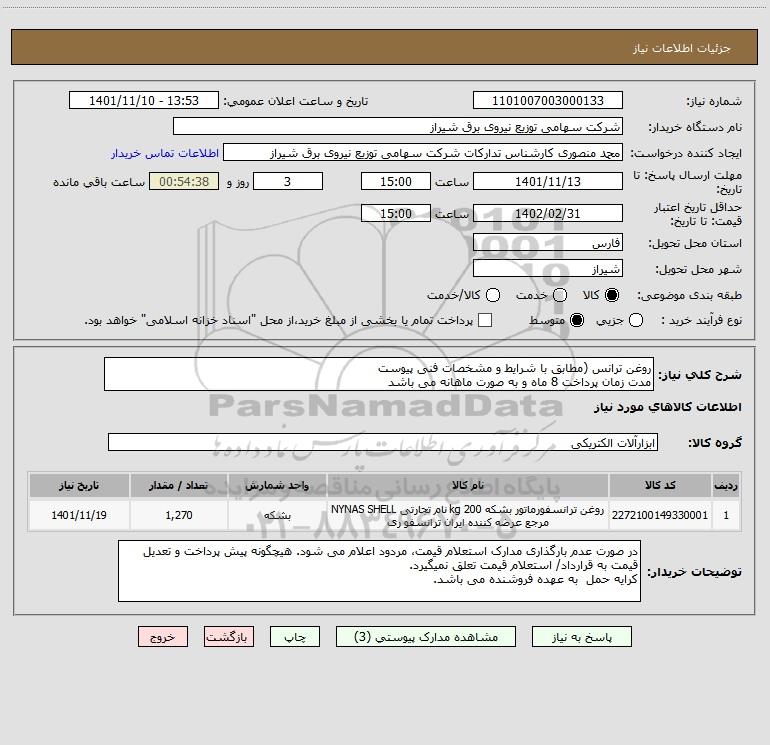Screen dimensions: 770x745
Task: Click the ردیف column header
Action: pyautogui.click(x=726, y=485)
